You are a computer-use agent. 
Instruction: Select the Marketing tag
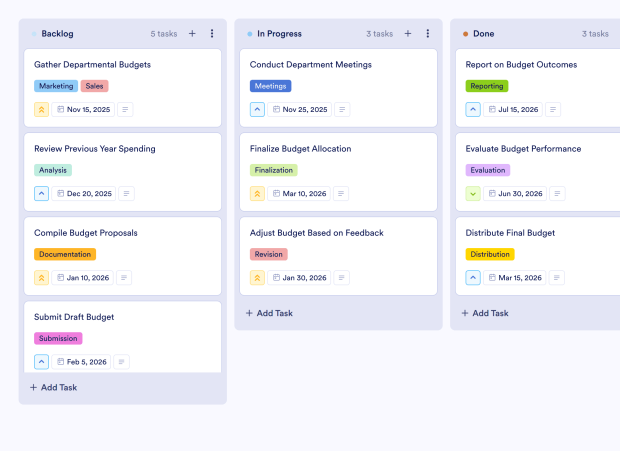[56, 86]
